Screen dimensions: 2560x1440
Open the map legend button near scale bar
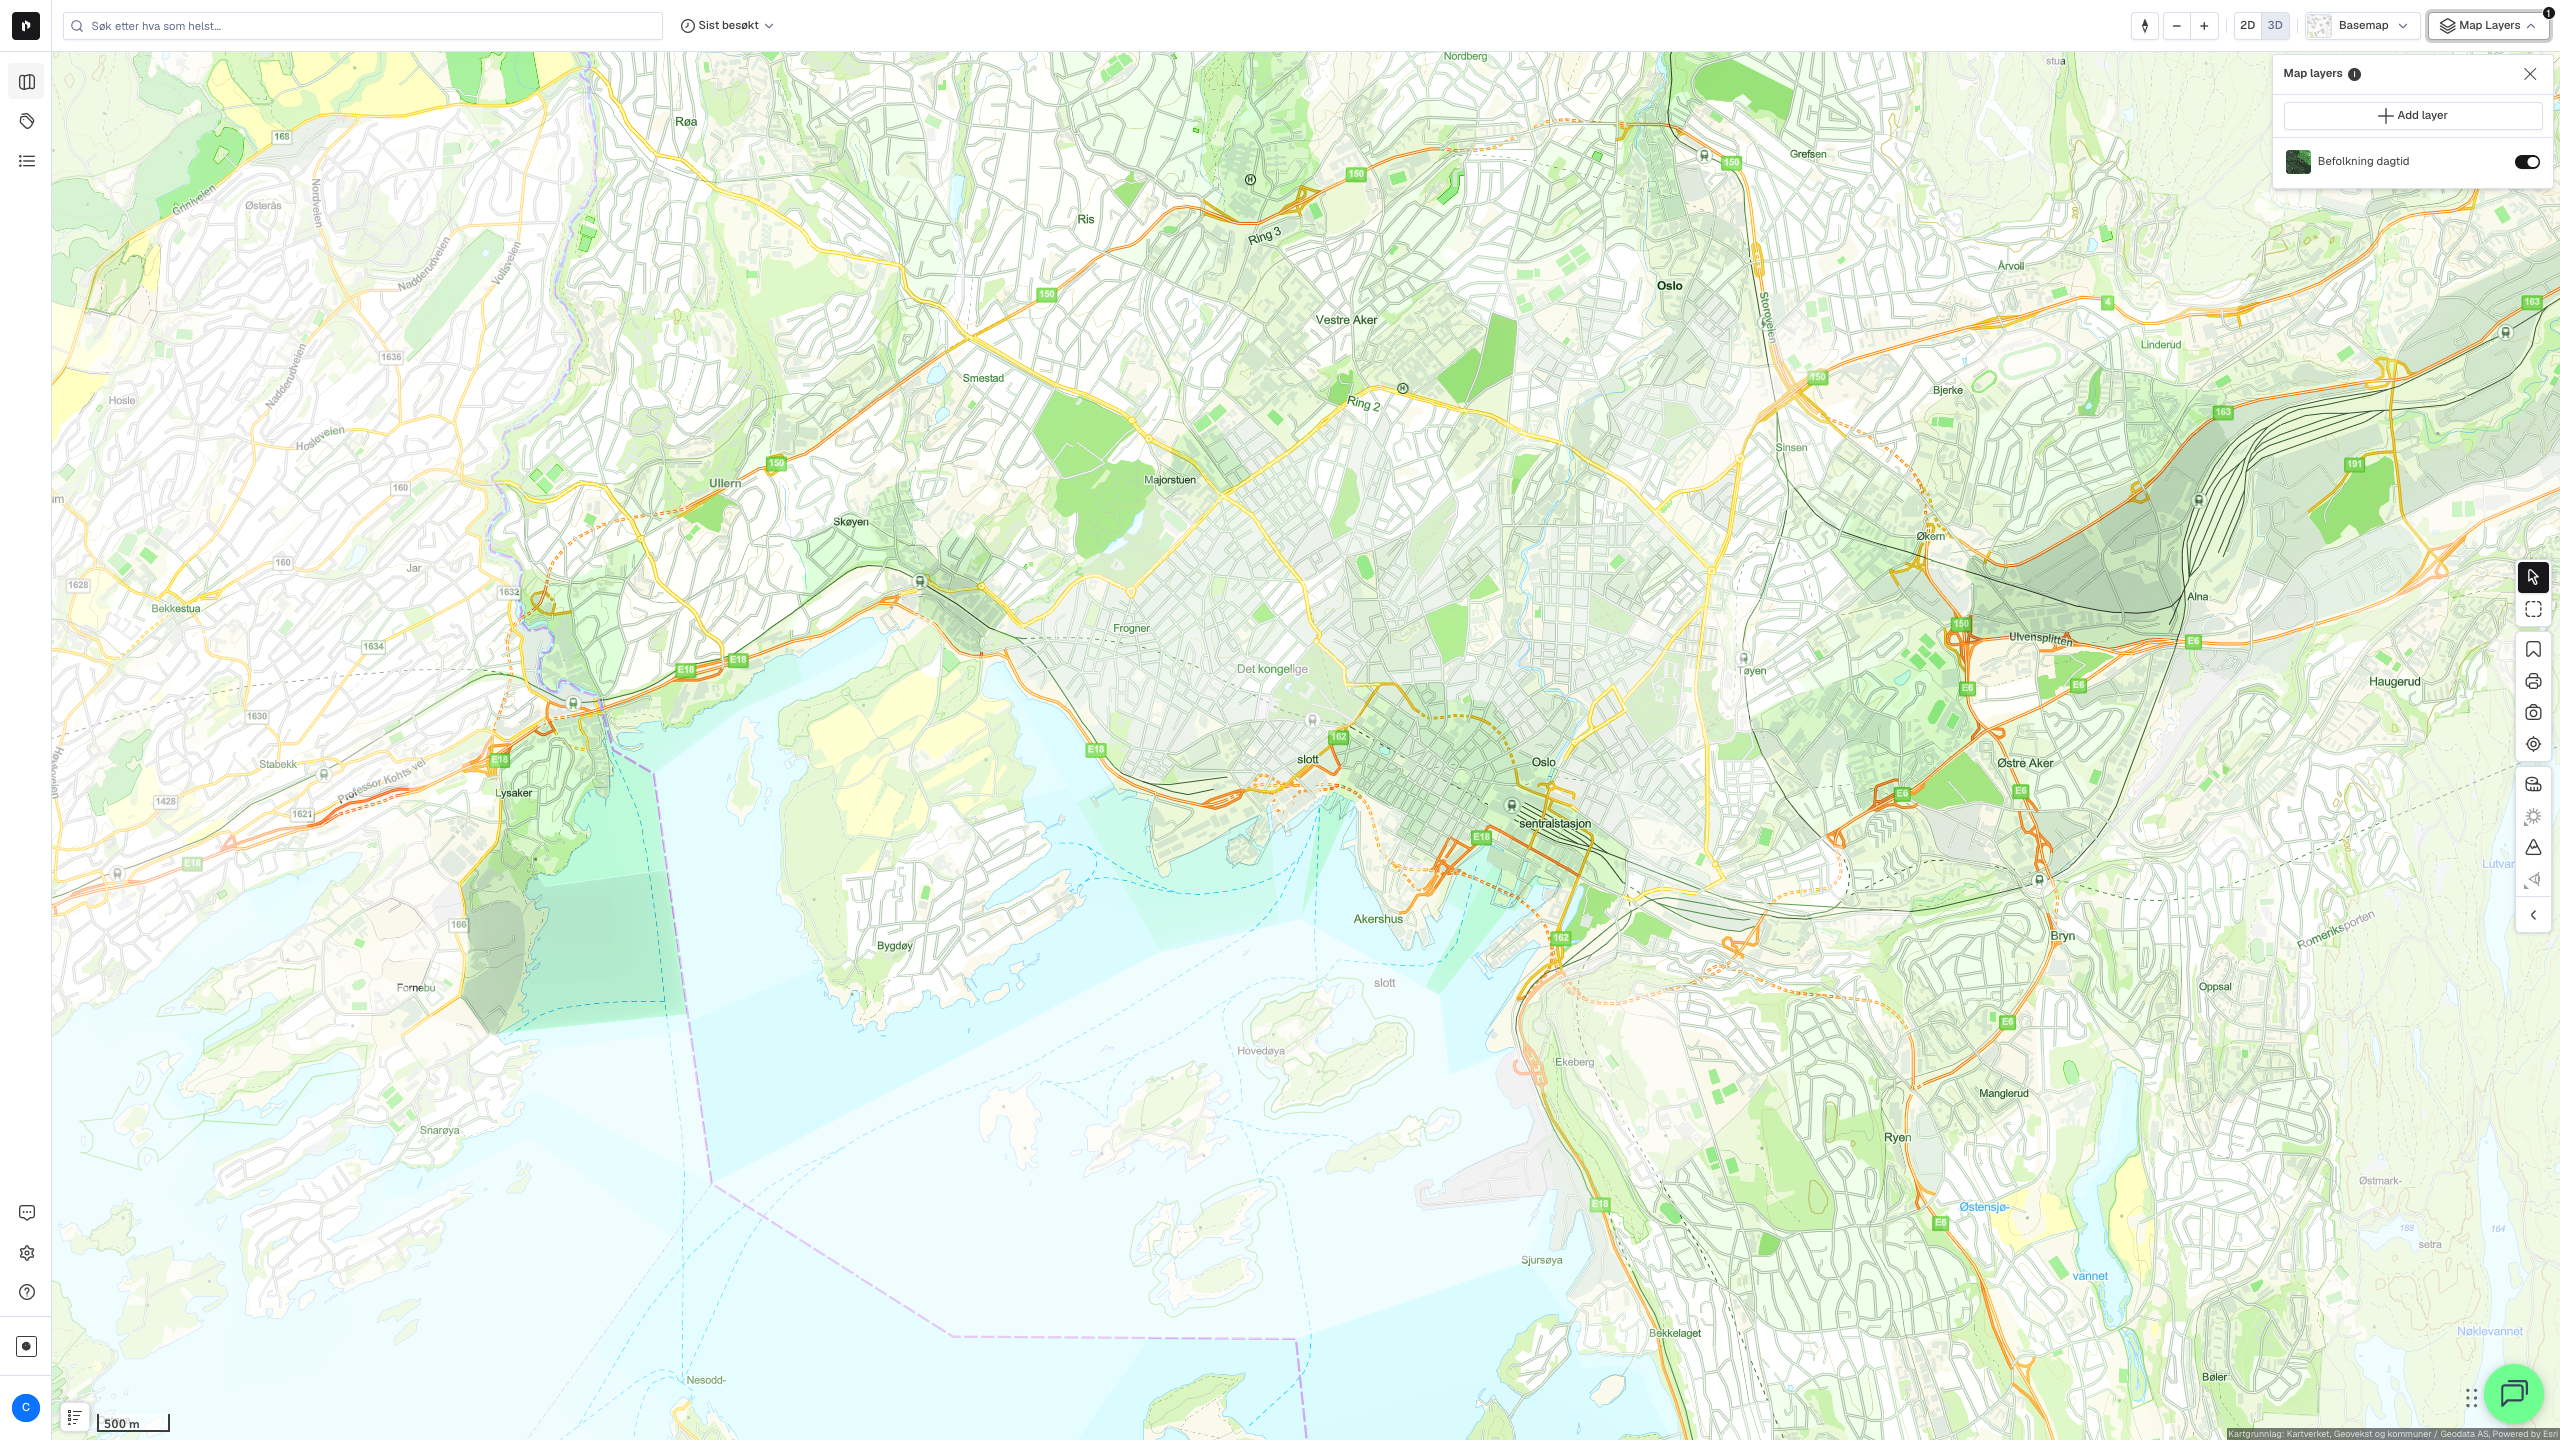point(75,1417)
